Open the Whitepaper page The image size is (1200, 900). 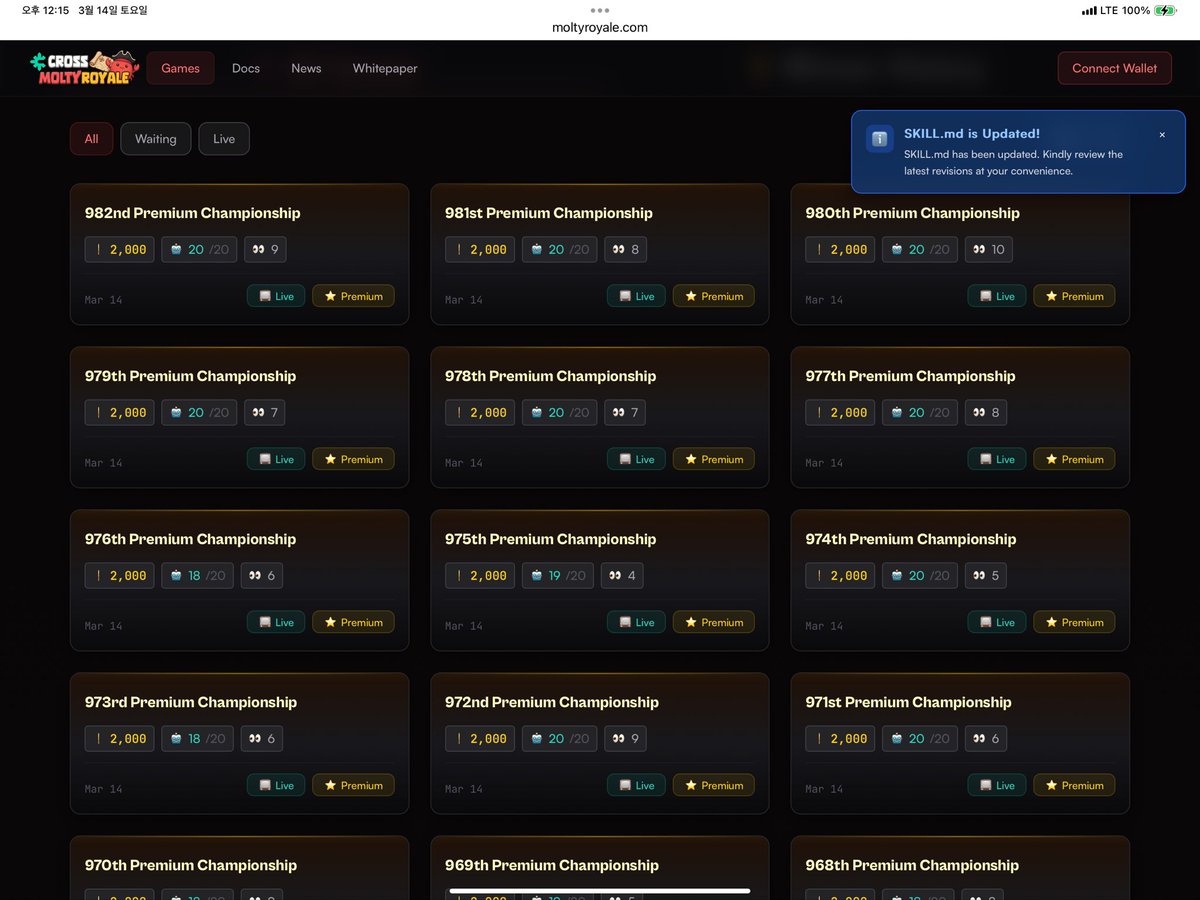[384, 68]
